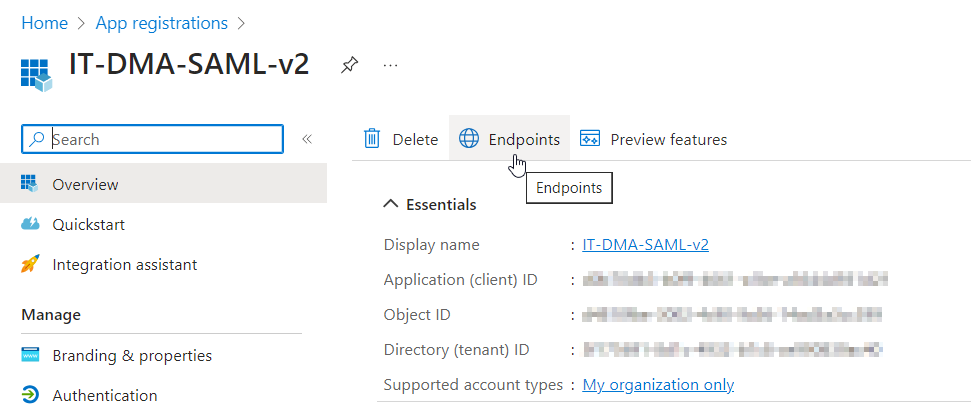
Task: Focus the sidebar Search field
Action: click(152, 139)
